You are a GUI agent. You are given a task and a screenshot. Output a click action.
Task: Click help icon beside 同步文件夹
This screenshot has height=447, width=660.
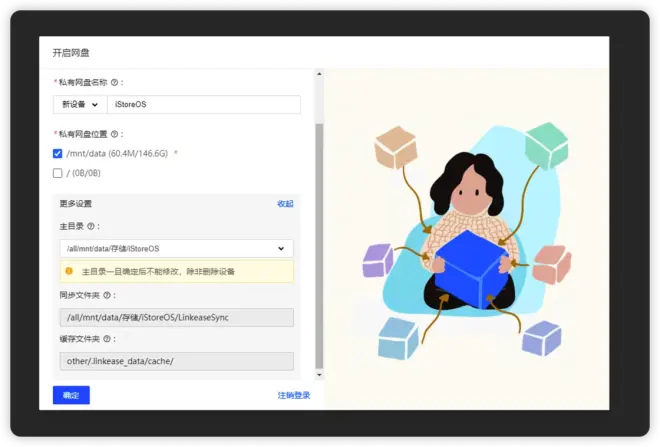pos(107,295)
